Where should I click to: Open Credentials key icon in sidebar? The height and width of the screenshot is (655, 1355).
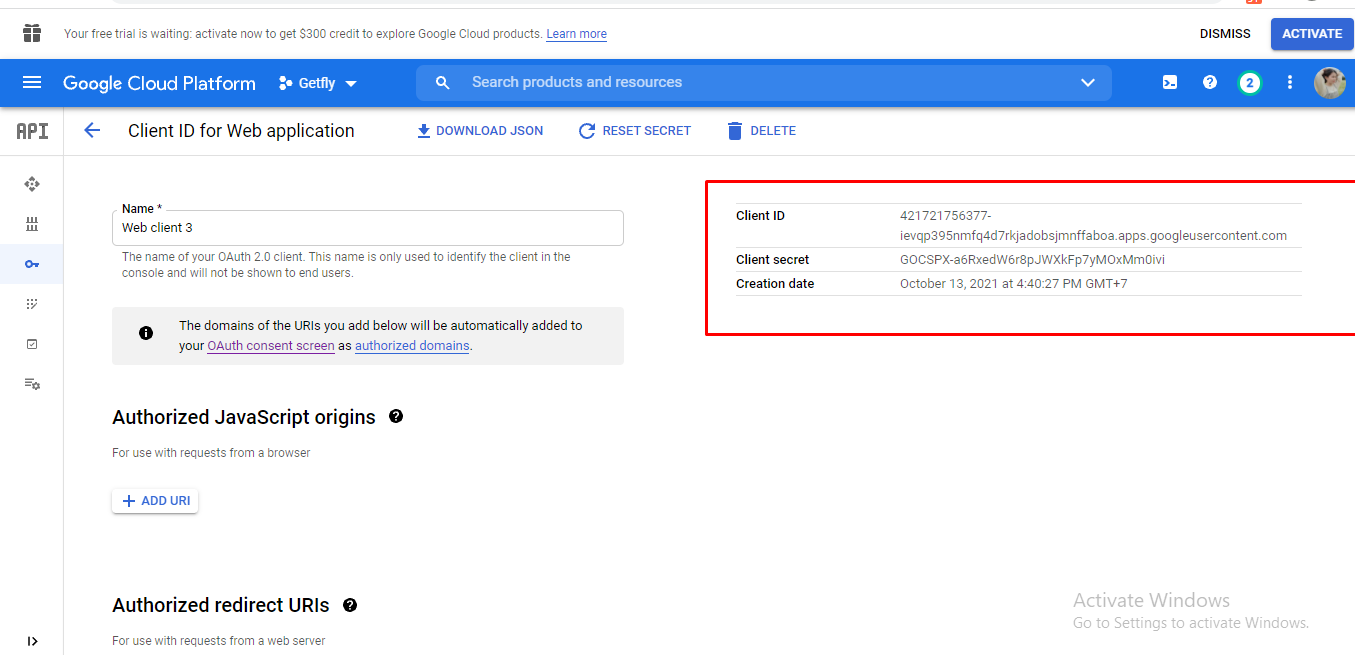click(x=32, y=264)
